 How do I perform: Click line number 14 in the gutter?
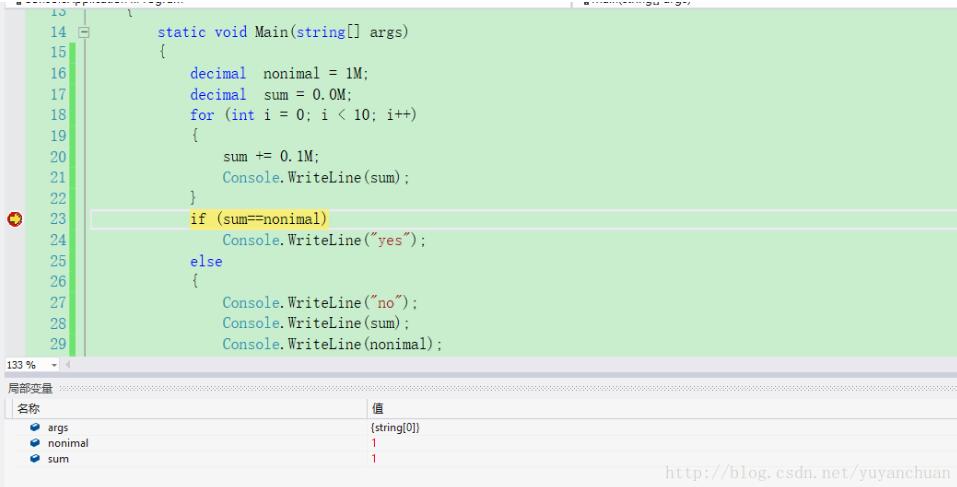58,32
